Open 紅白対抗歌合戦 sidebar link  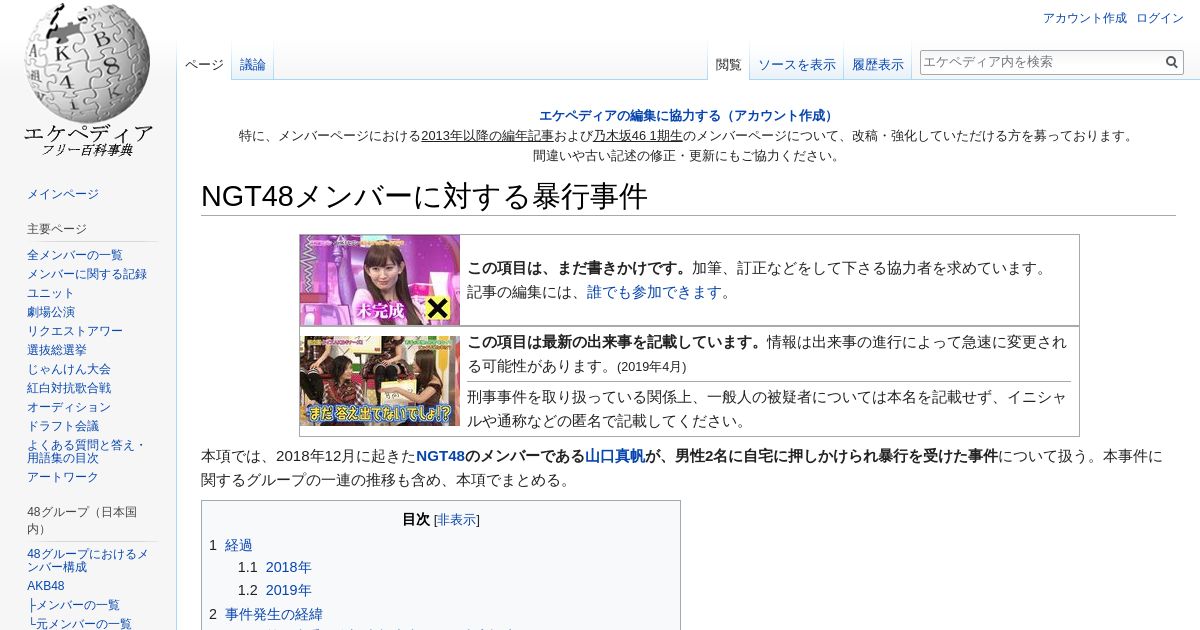pos(69,388)
